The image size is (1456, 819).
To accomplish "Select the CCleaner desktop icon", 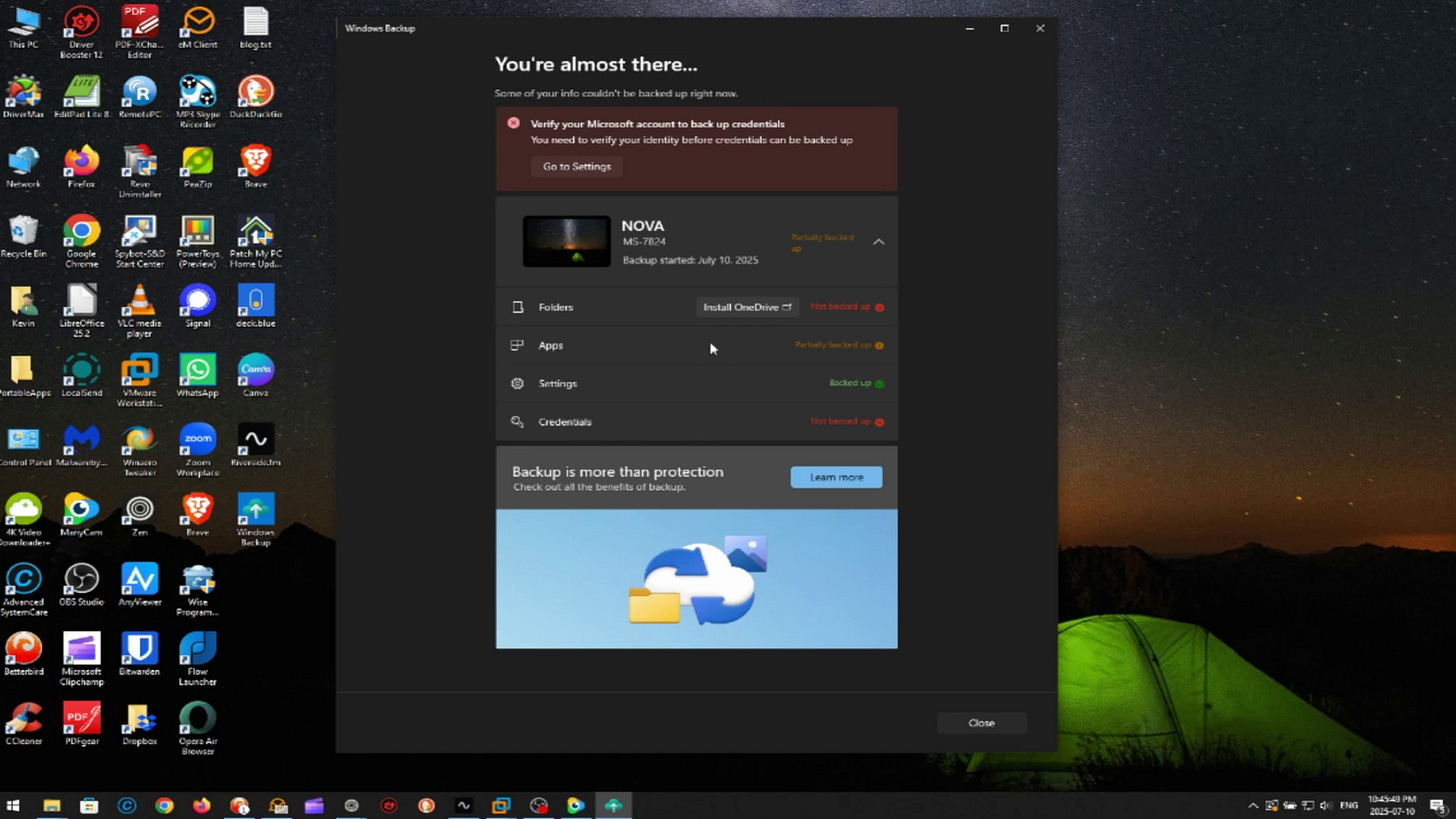I will [x=23, y=725].
